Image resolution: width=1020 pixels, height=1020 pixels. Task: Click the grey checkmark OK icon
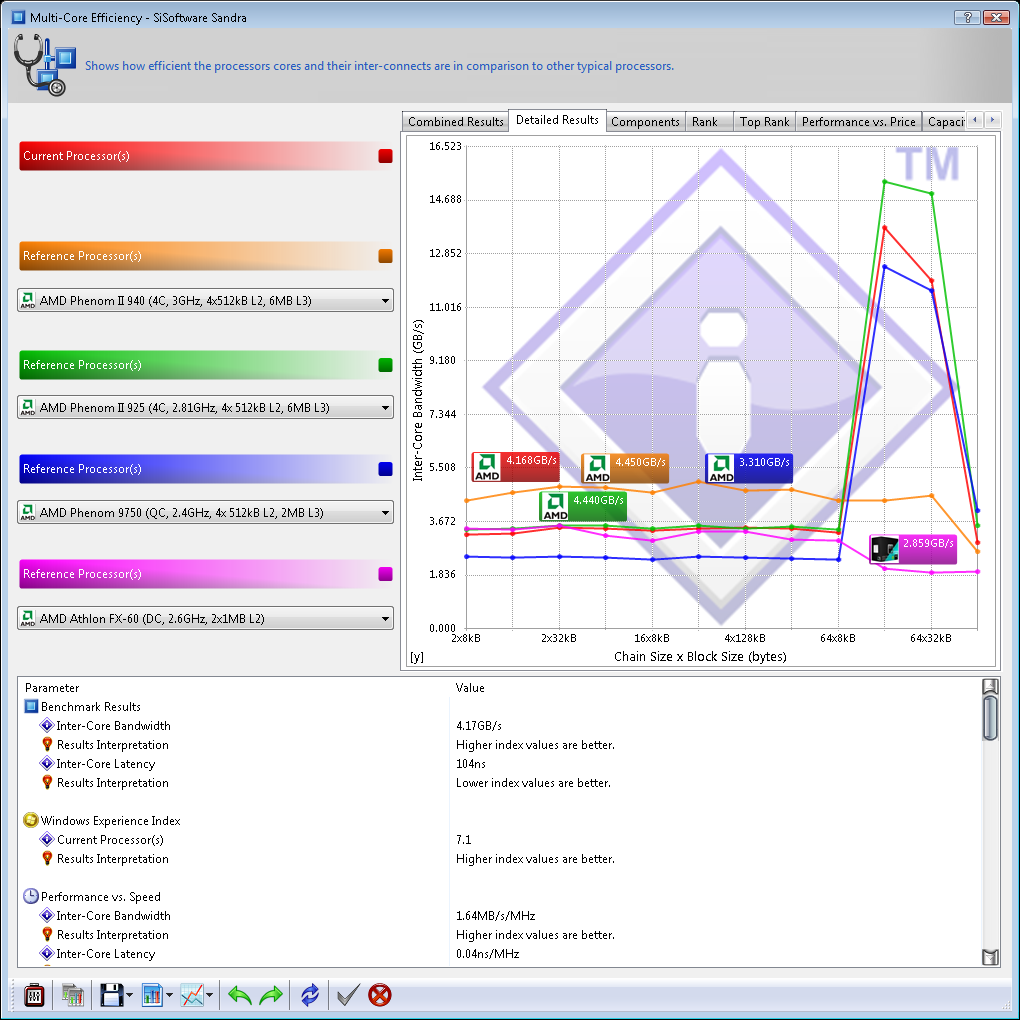click(348, 995)
